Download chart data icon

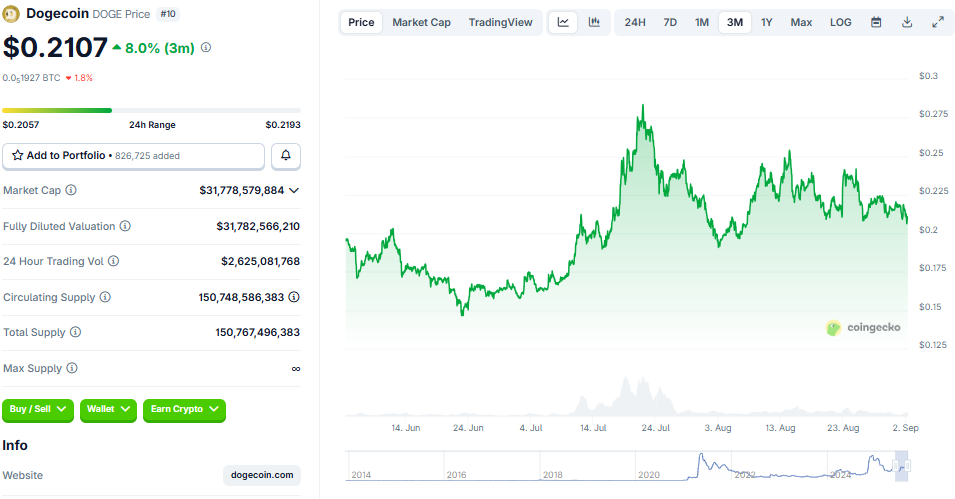point(907,23)
